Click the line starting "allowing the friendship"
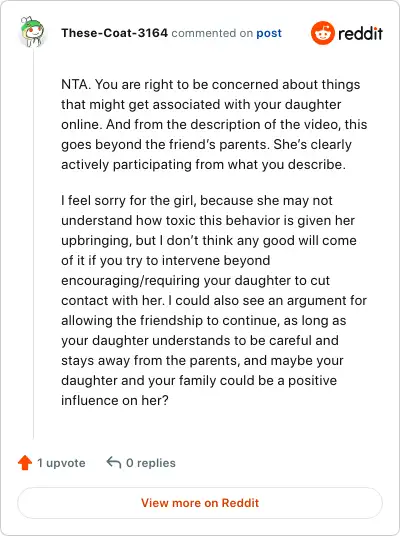 (204, 320)
